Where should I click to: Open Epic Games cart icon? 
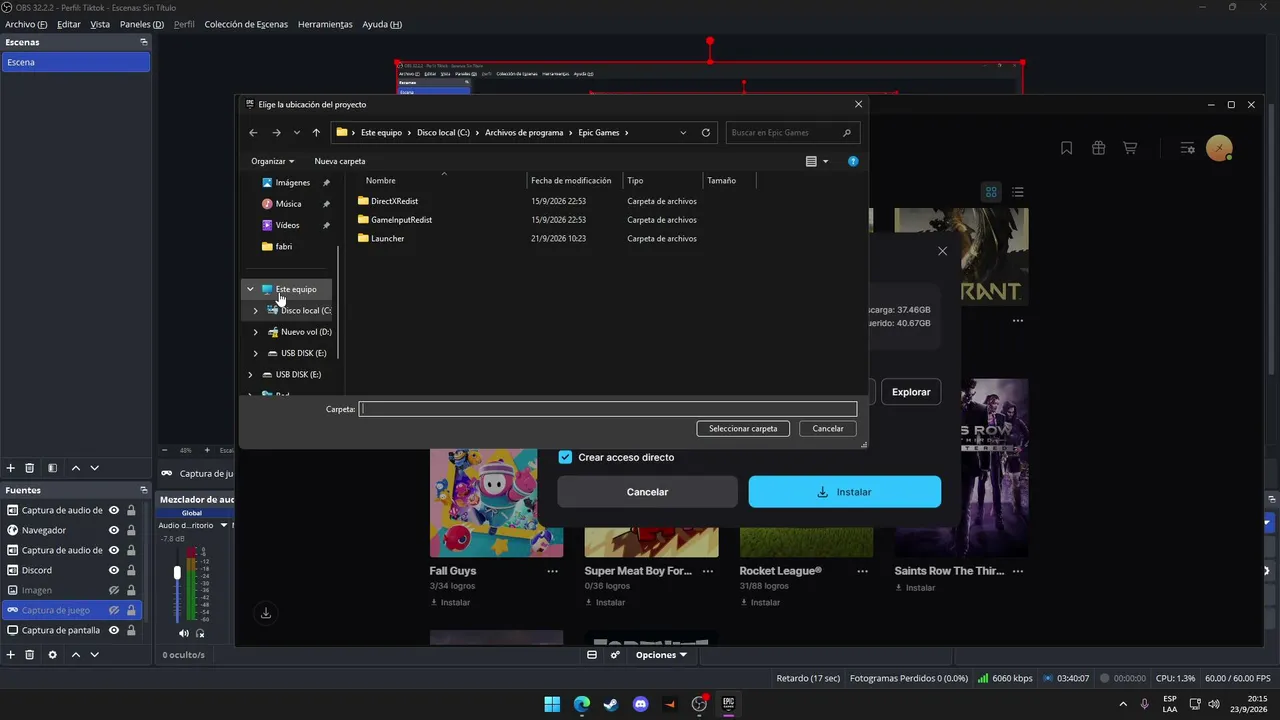pos(1130,148)
